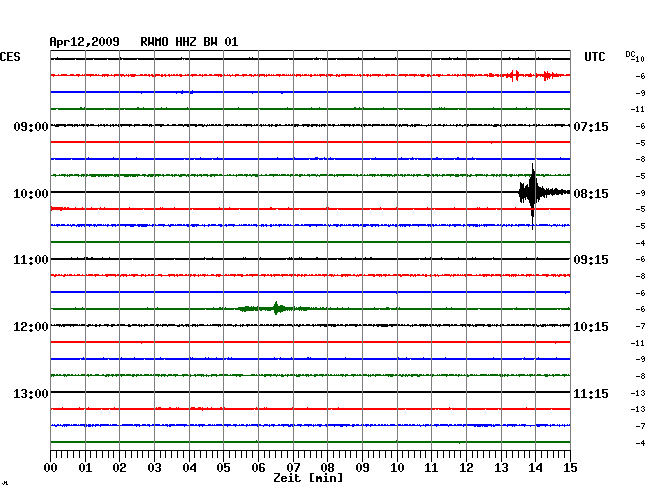This screenshot has height=494, width=650.
Task: Click the 11:00 local time label
Action: [31, 260]
